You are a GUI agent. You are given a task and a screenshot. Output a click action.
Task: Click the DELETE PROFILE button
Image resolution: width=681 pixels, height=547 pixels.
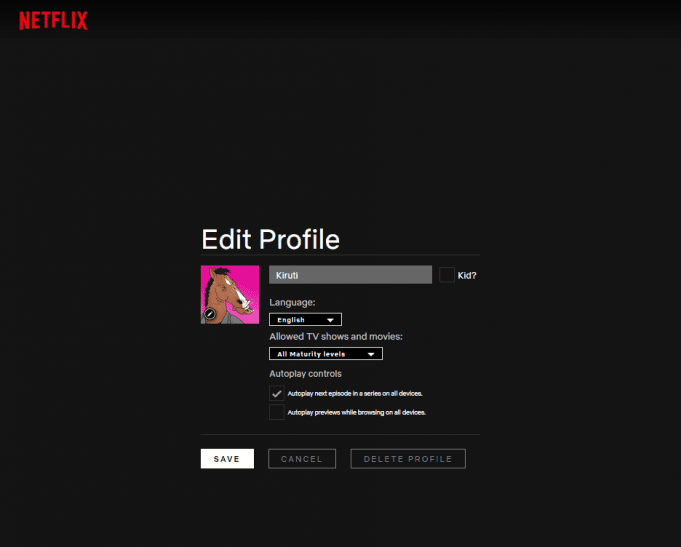coord(408,459)
